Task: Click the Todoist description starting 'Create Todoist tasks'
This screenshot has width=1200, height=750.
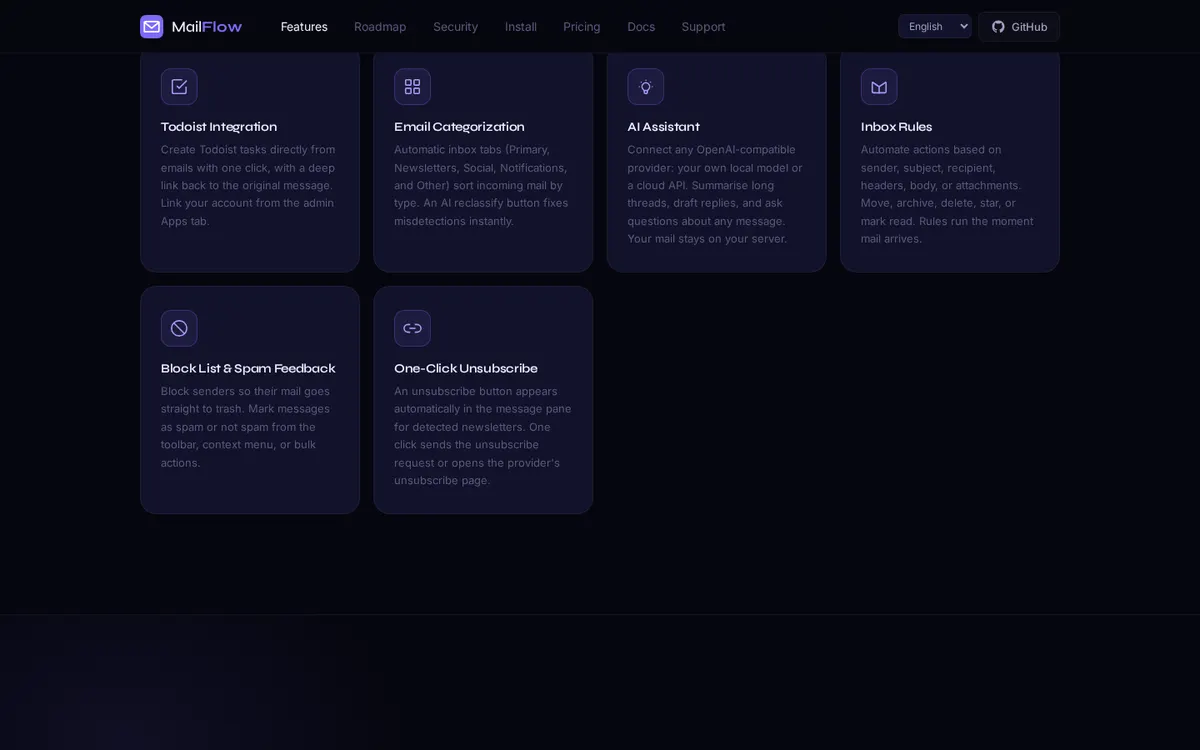Action: [248, 185]
